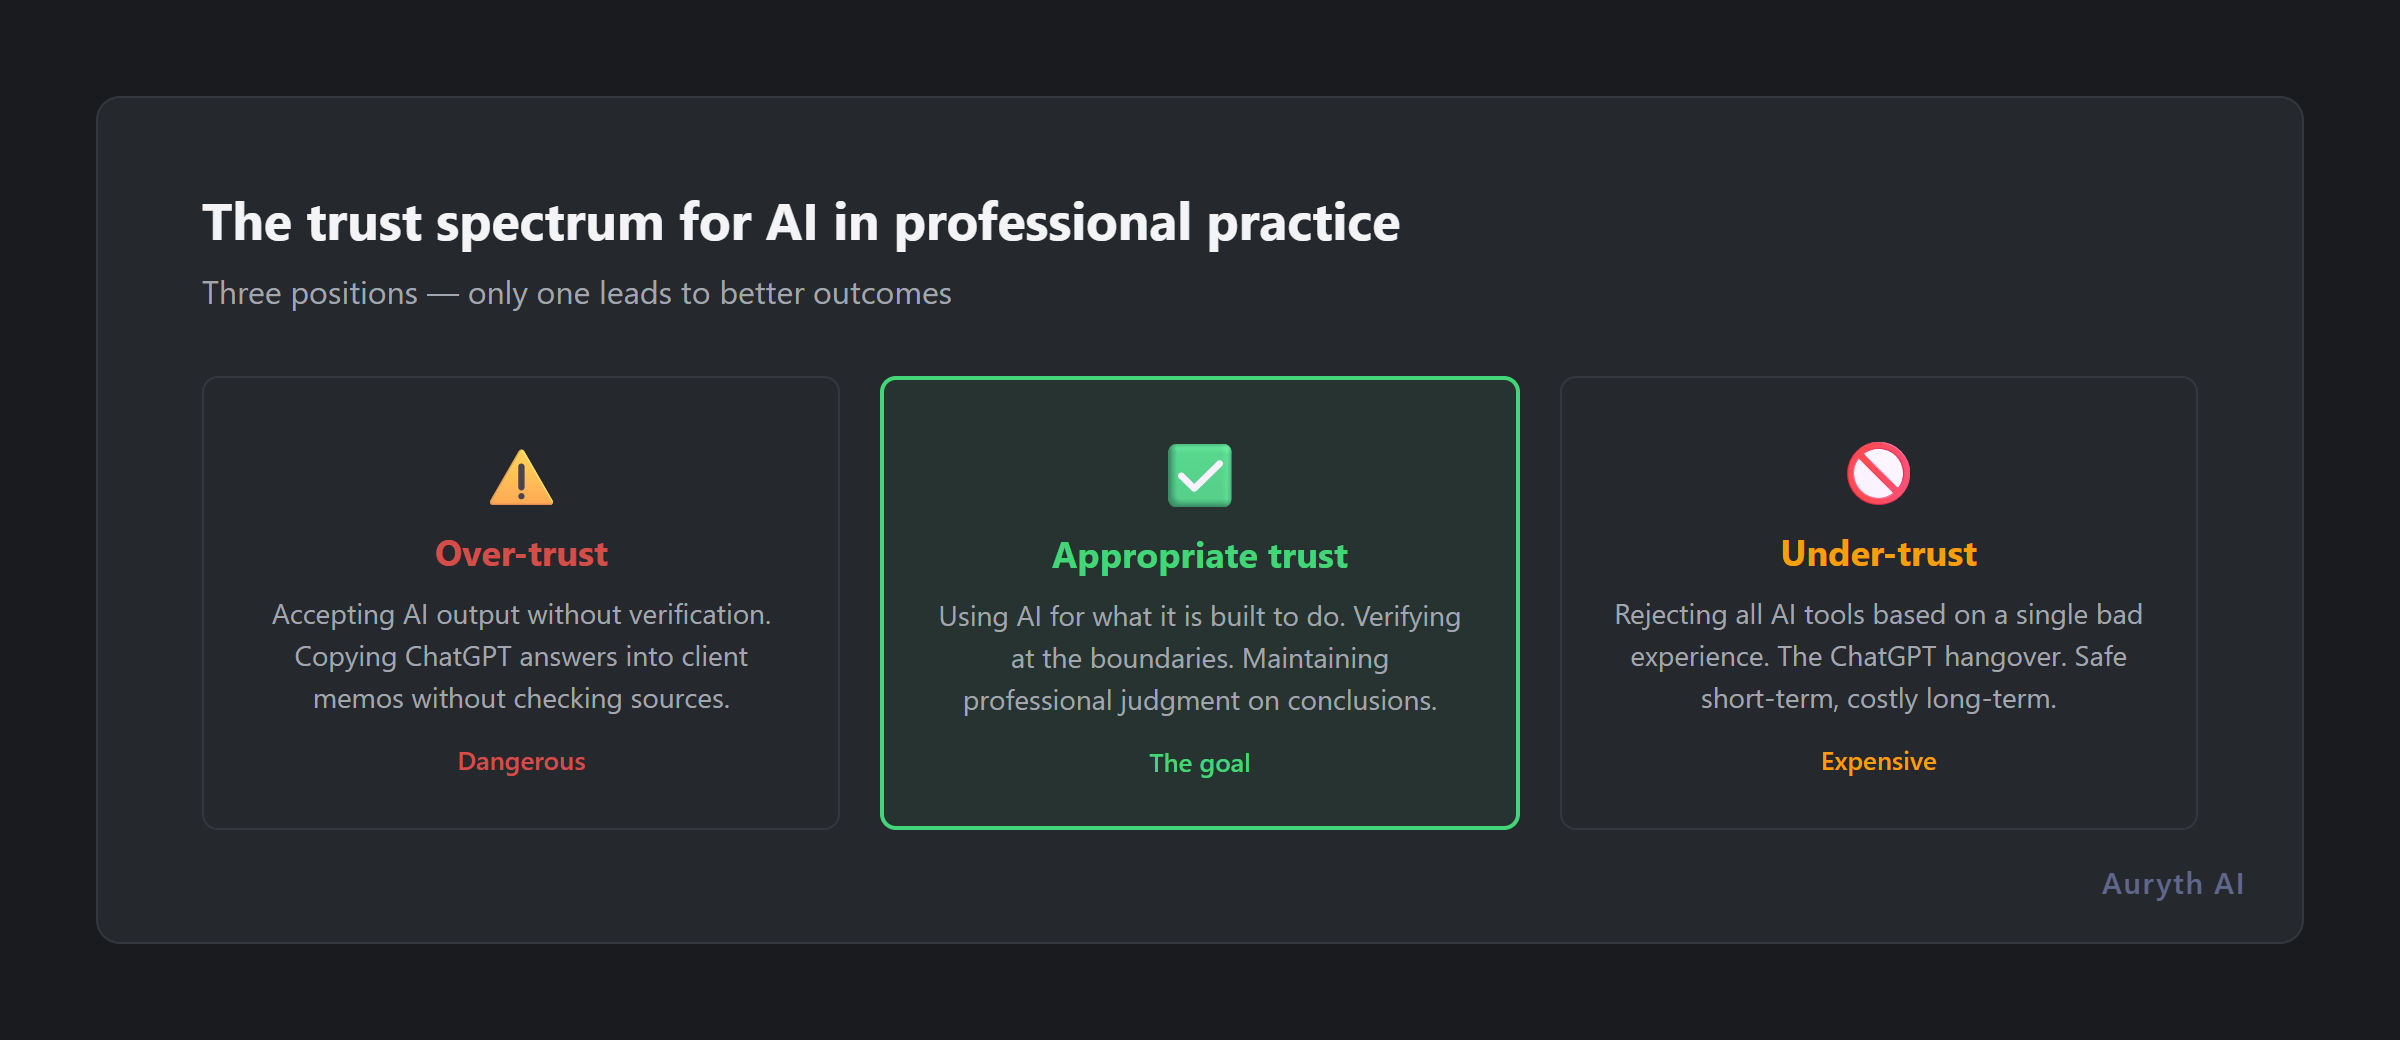Open the Auryth AI brand link
The height and width of the screenshot is (1040, 2400).
pos(2172,884)
